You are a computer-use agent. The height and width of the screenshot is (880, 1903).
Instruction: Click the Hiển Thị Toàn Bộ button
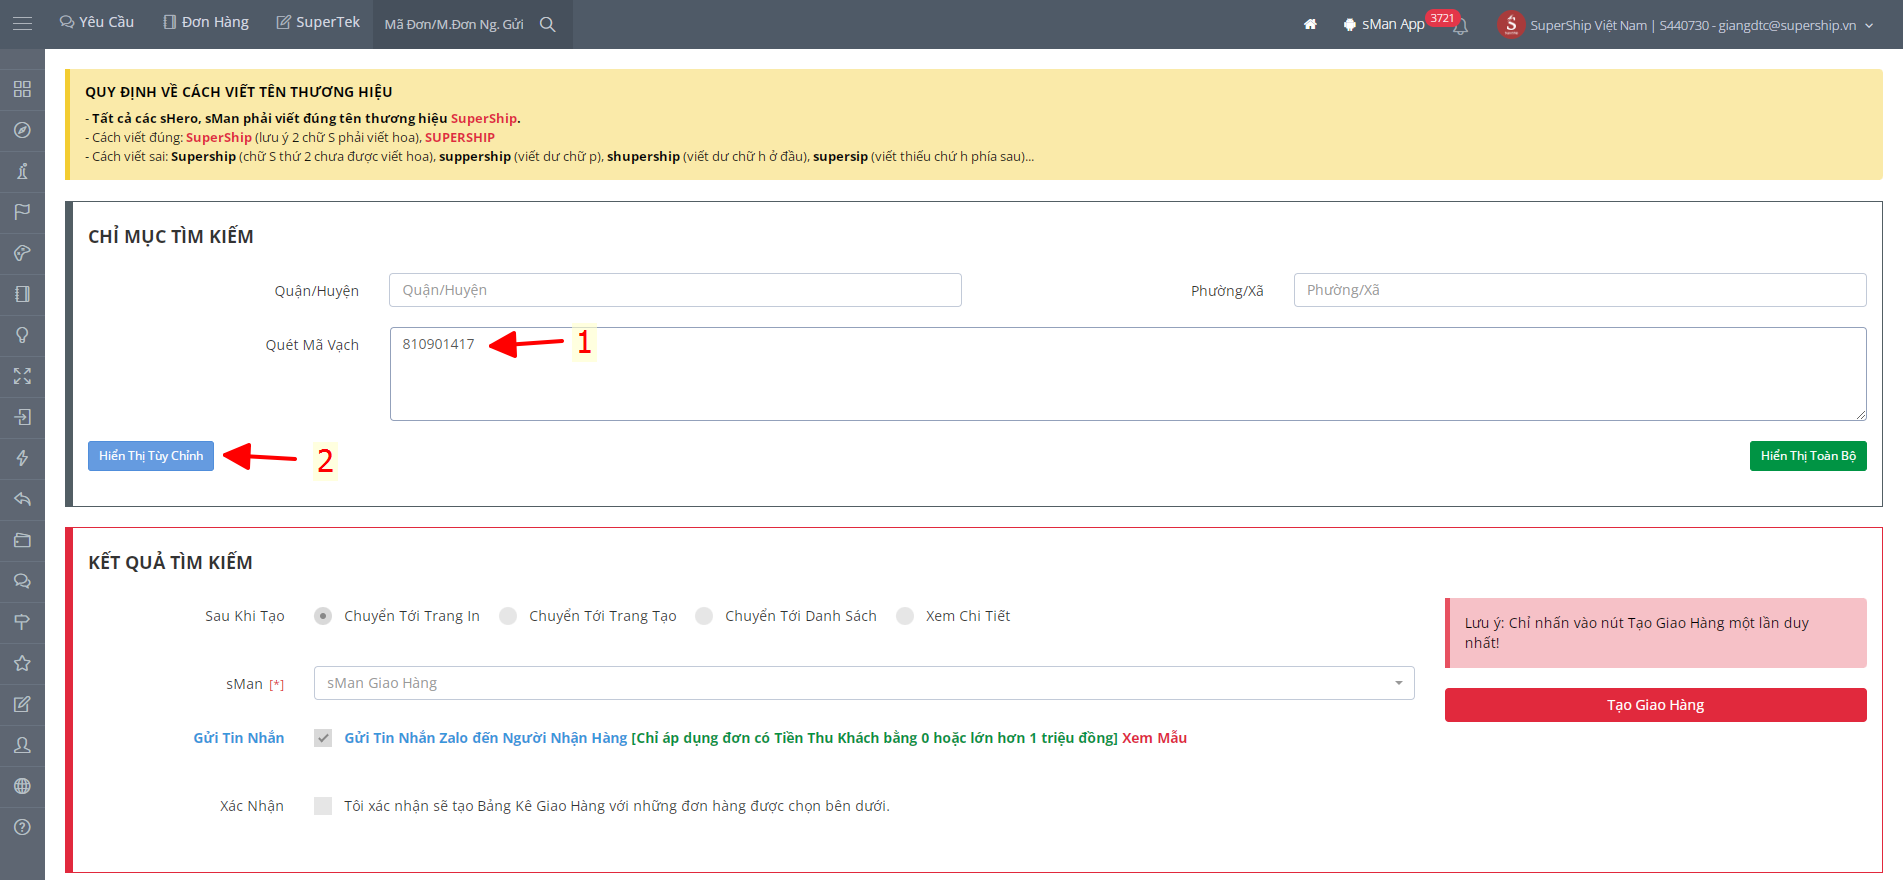tap(1808, 456)
